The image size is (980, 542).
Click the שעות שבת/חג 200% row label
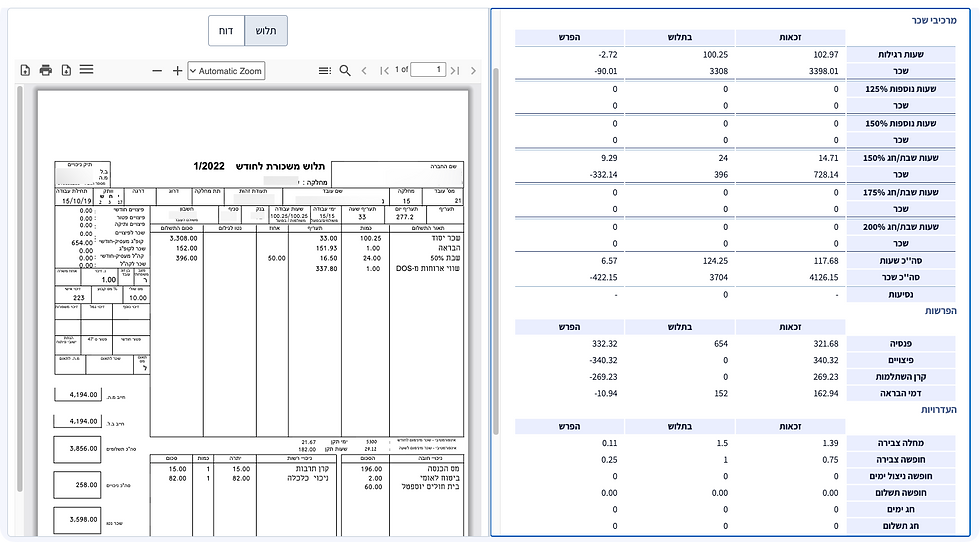point(901,226)
